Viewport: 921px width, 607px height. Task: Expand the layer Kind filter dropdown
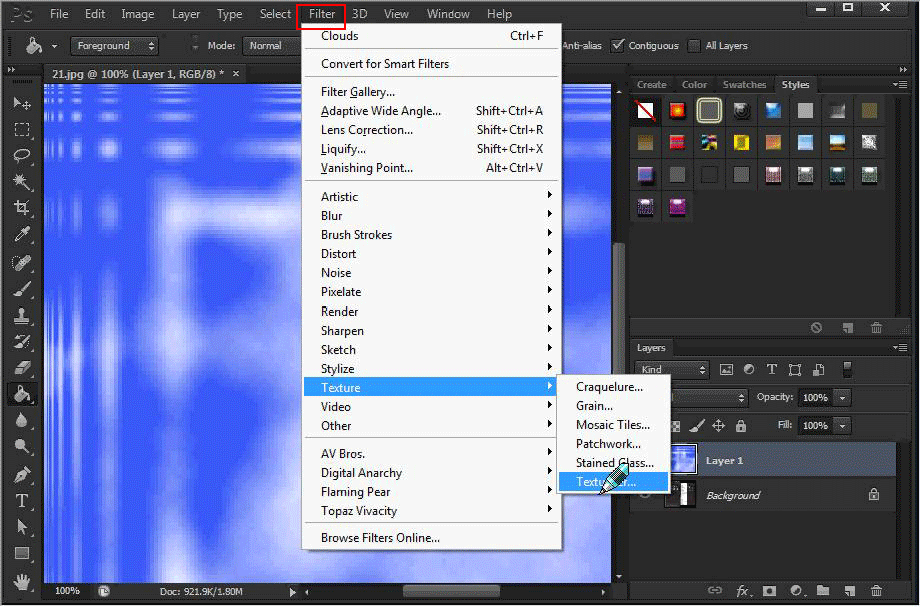pyautogui.click(x=672, y=370)
